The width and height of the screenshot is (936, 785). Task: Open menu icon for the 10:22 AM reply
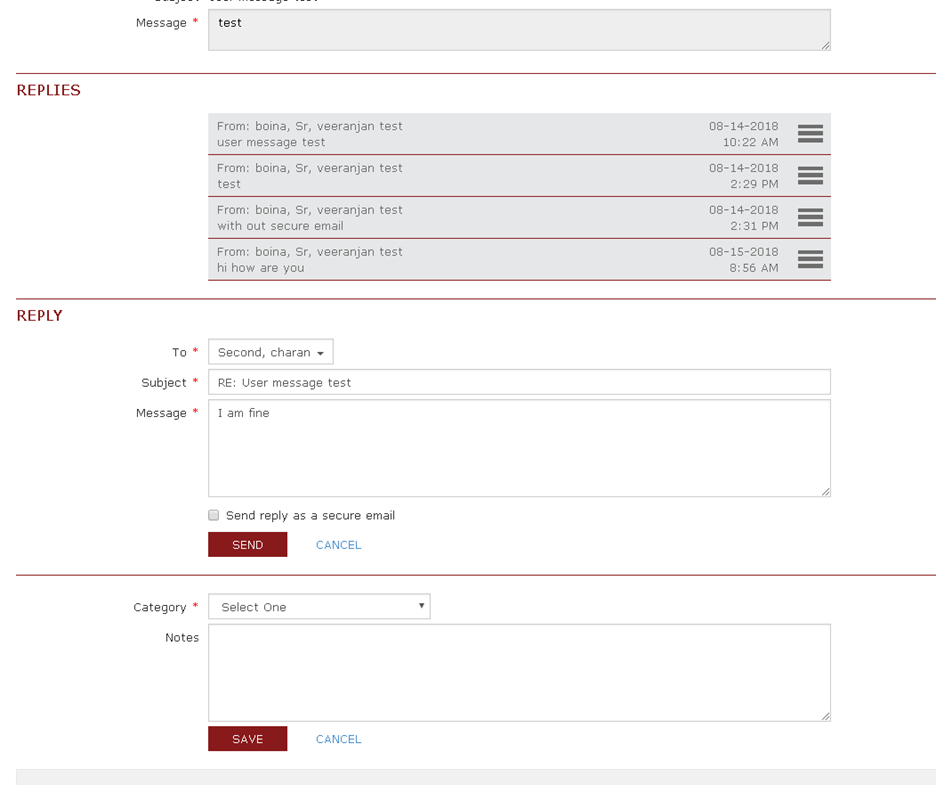click(x=810, y=134)
